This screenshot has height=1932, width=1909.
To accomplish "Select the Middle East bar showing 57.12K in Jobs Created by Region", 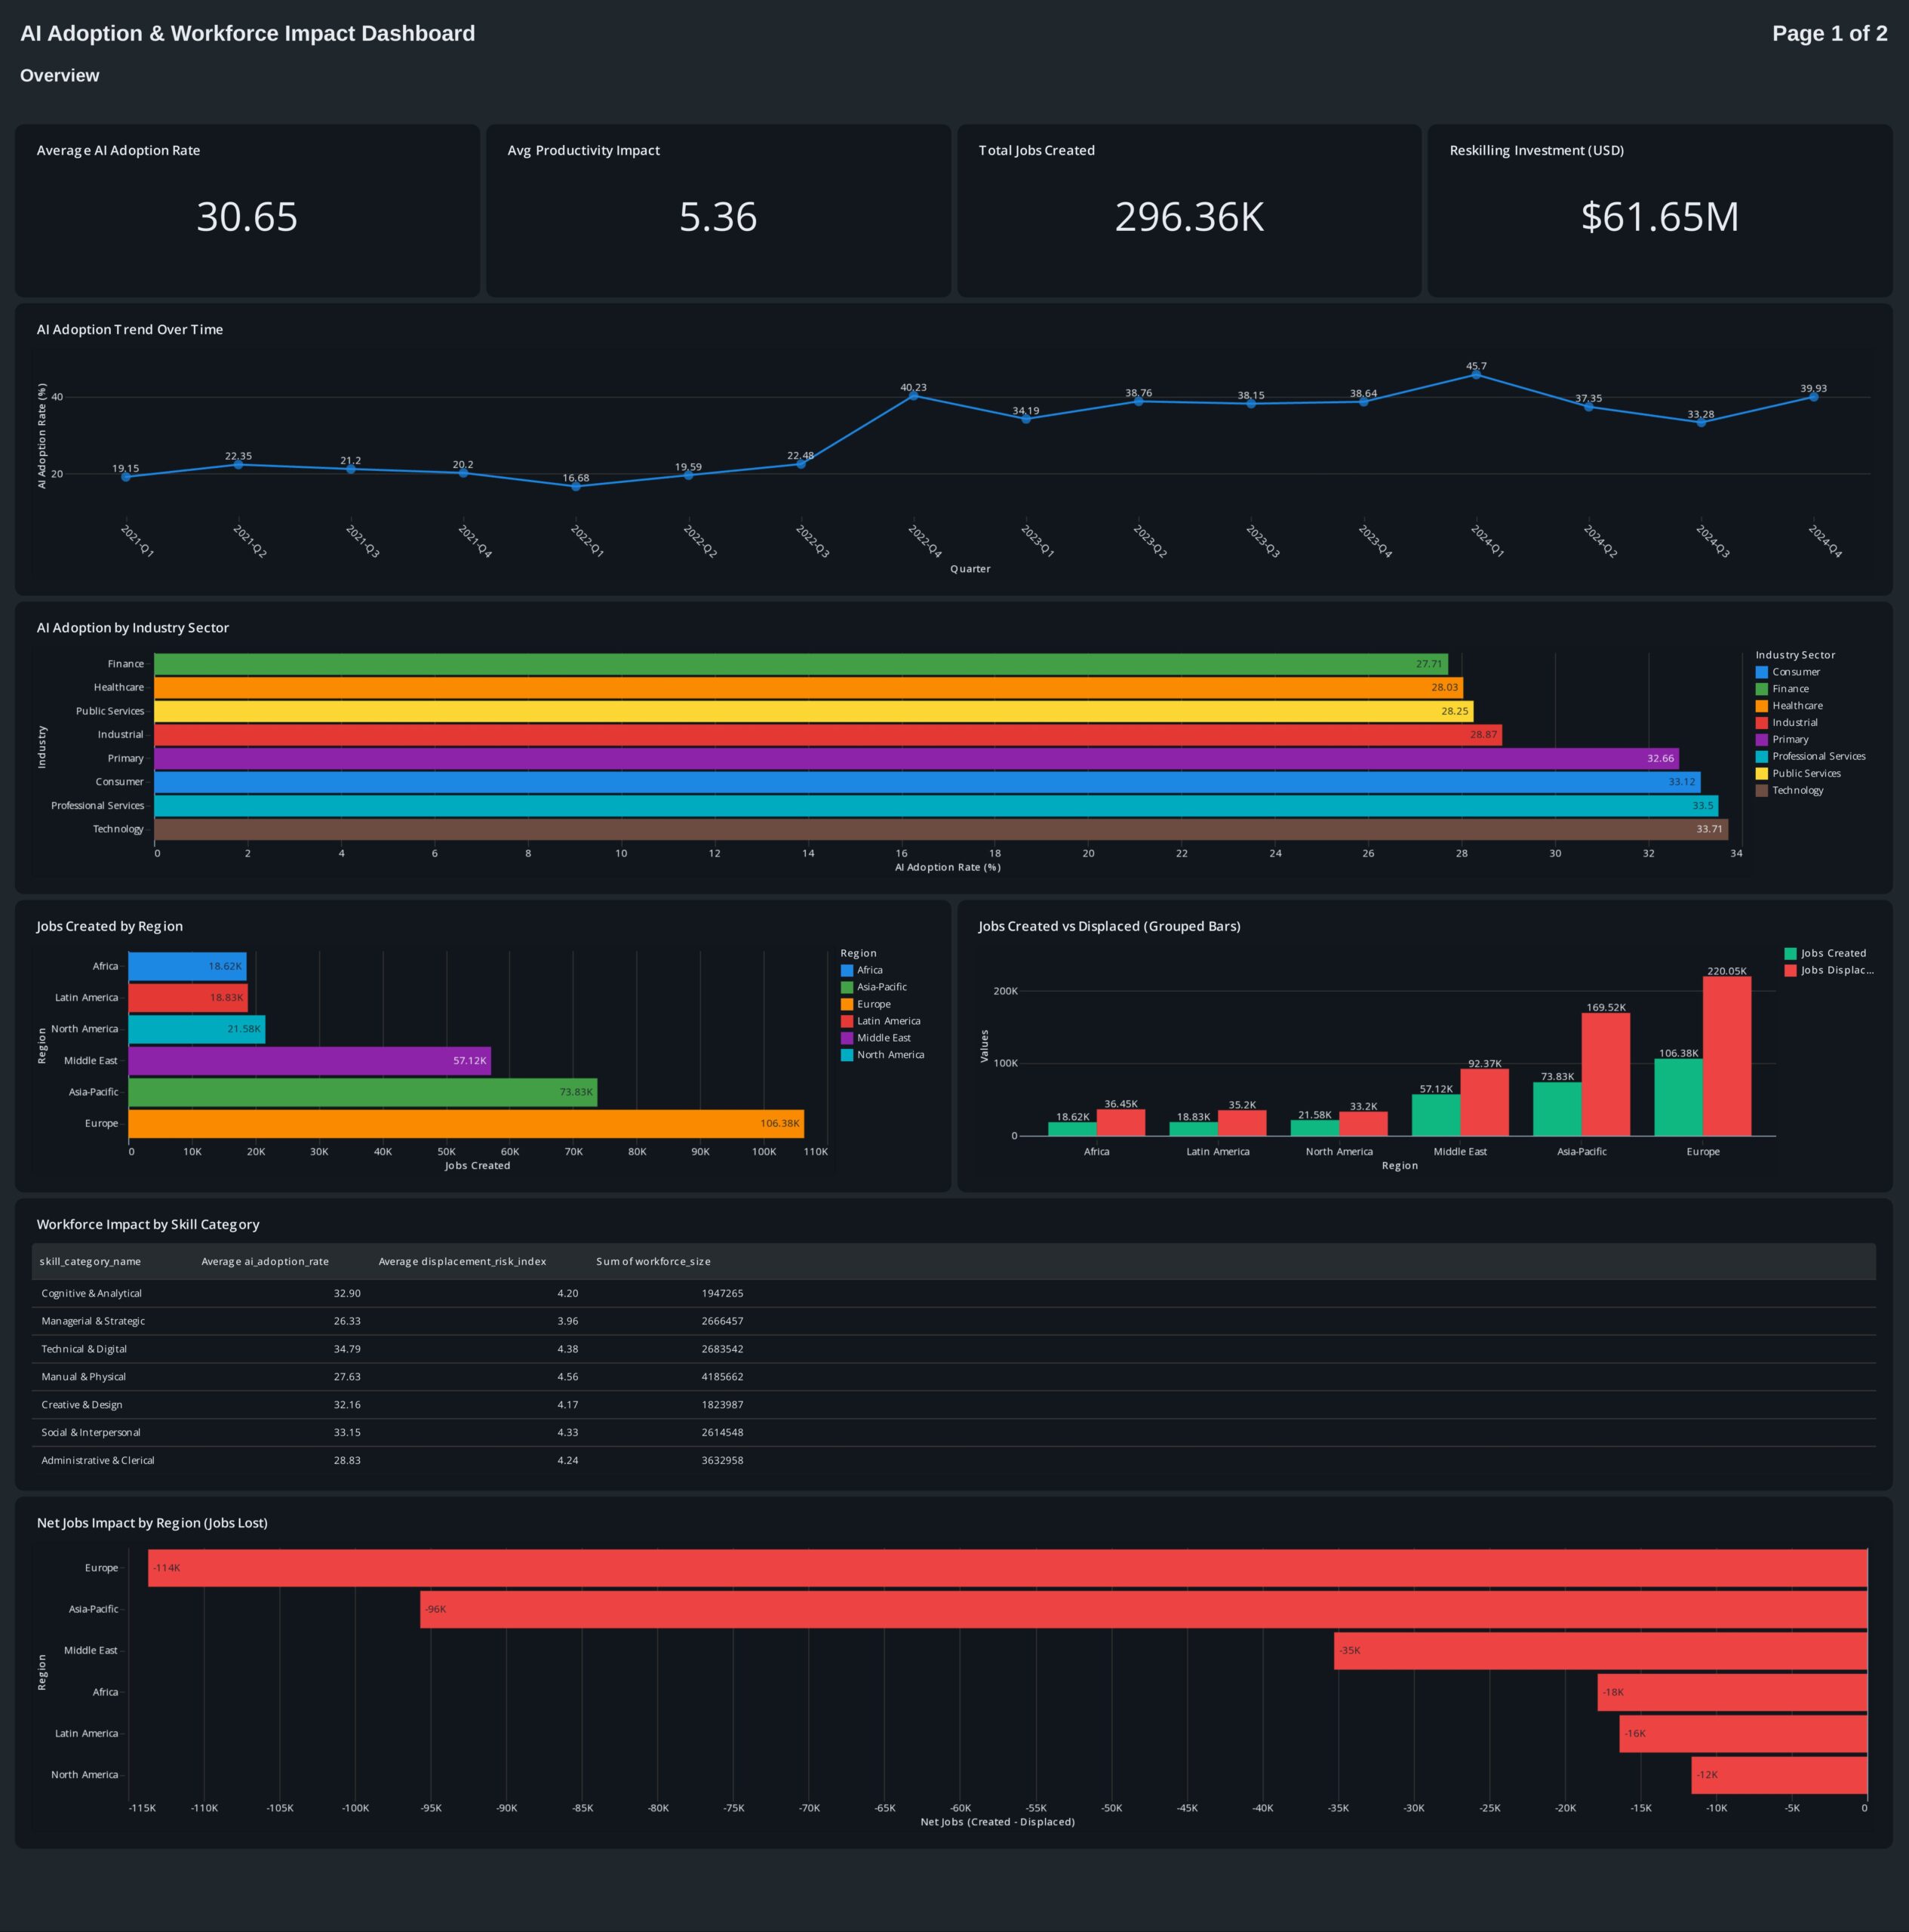I will point(310,1061).
